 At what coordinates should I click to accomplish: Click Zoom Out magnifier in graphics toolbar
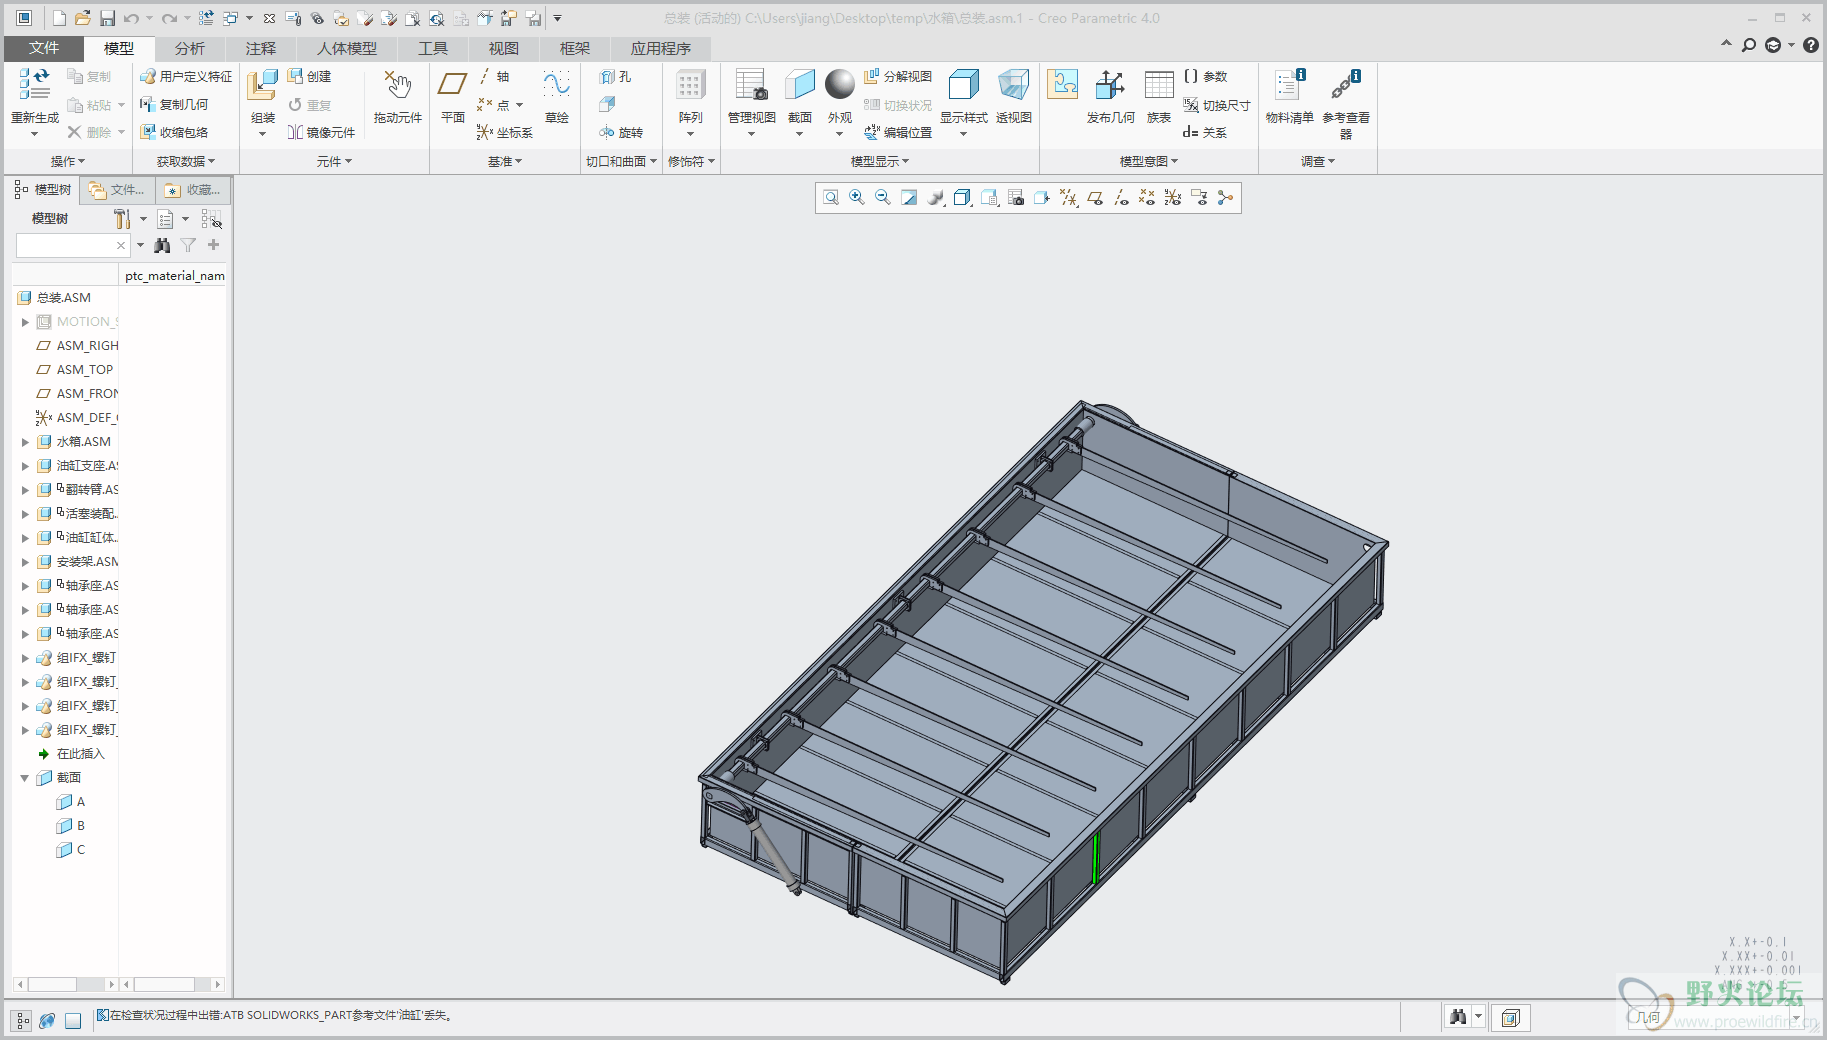[x=883, y=198]
